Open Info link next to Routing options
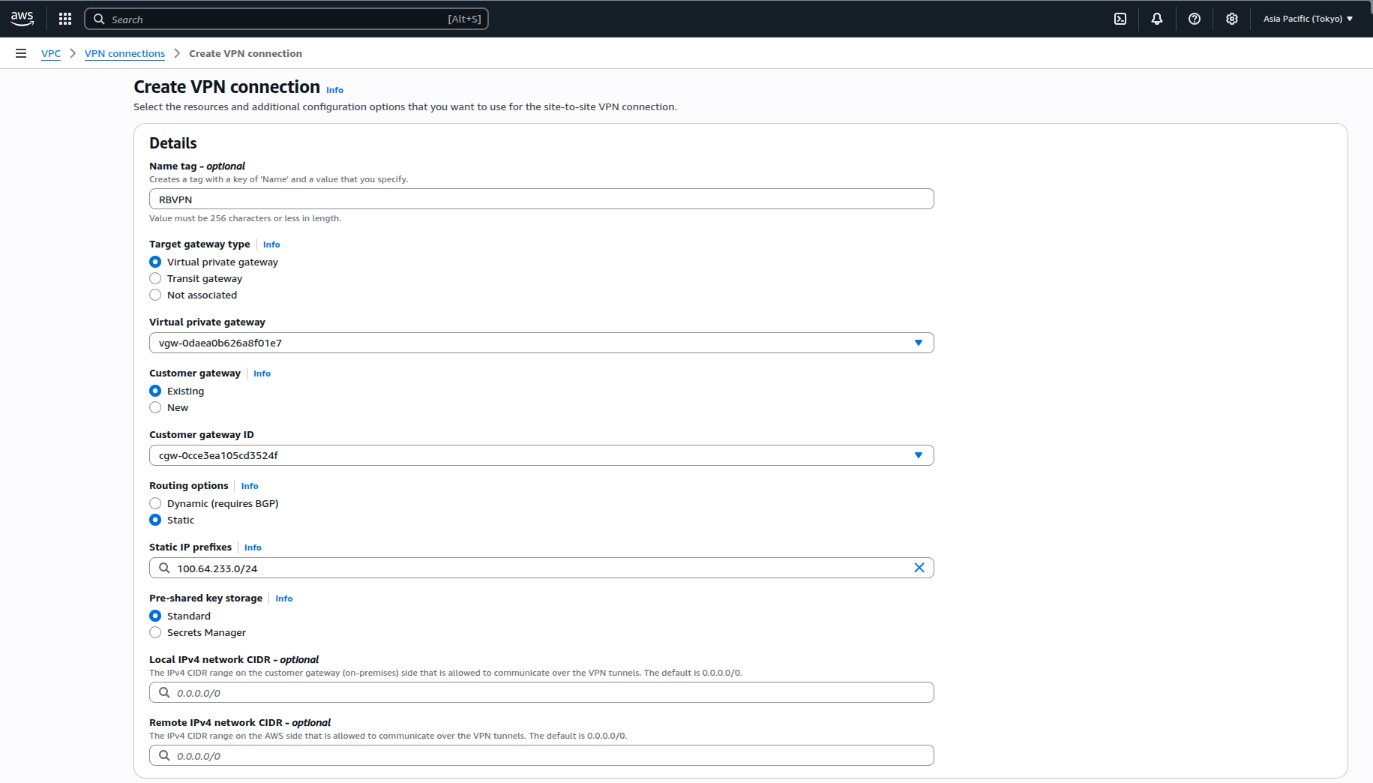The height and width of the screenshot is (783, 1373). (249, 486)
